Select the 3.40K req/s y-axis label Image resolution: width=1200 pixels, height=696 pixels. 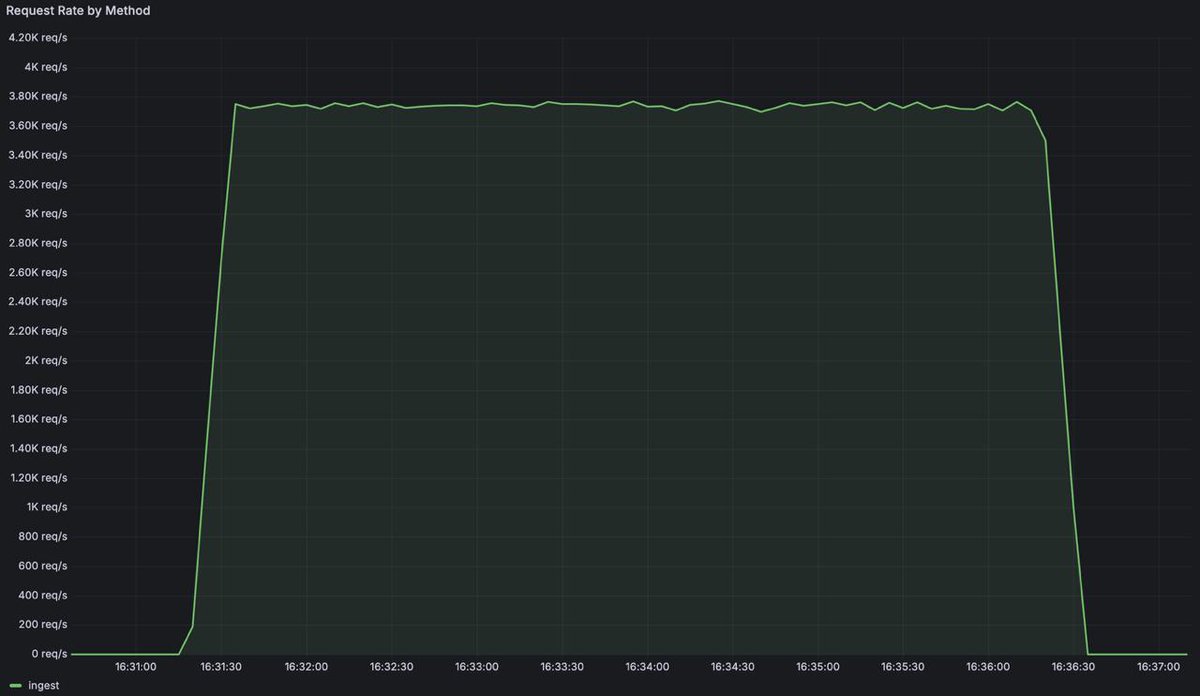pyautogui.click(x=37, y=155)
